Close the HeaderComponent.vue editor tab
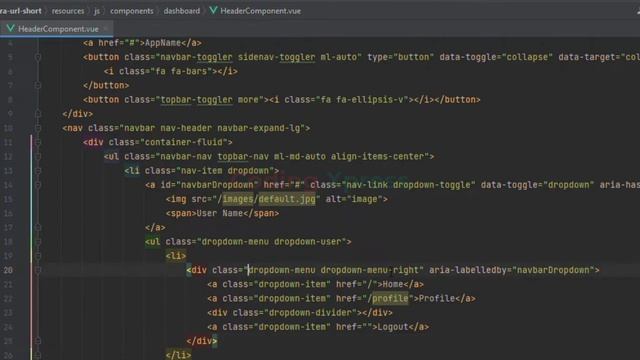The image size is (640, 360). tap(105, 29)
